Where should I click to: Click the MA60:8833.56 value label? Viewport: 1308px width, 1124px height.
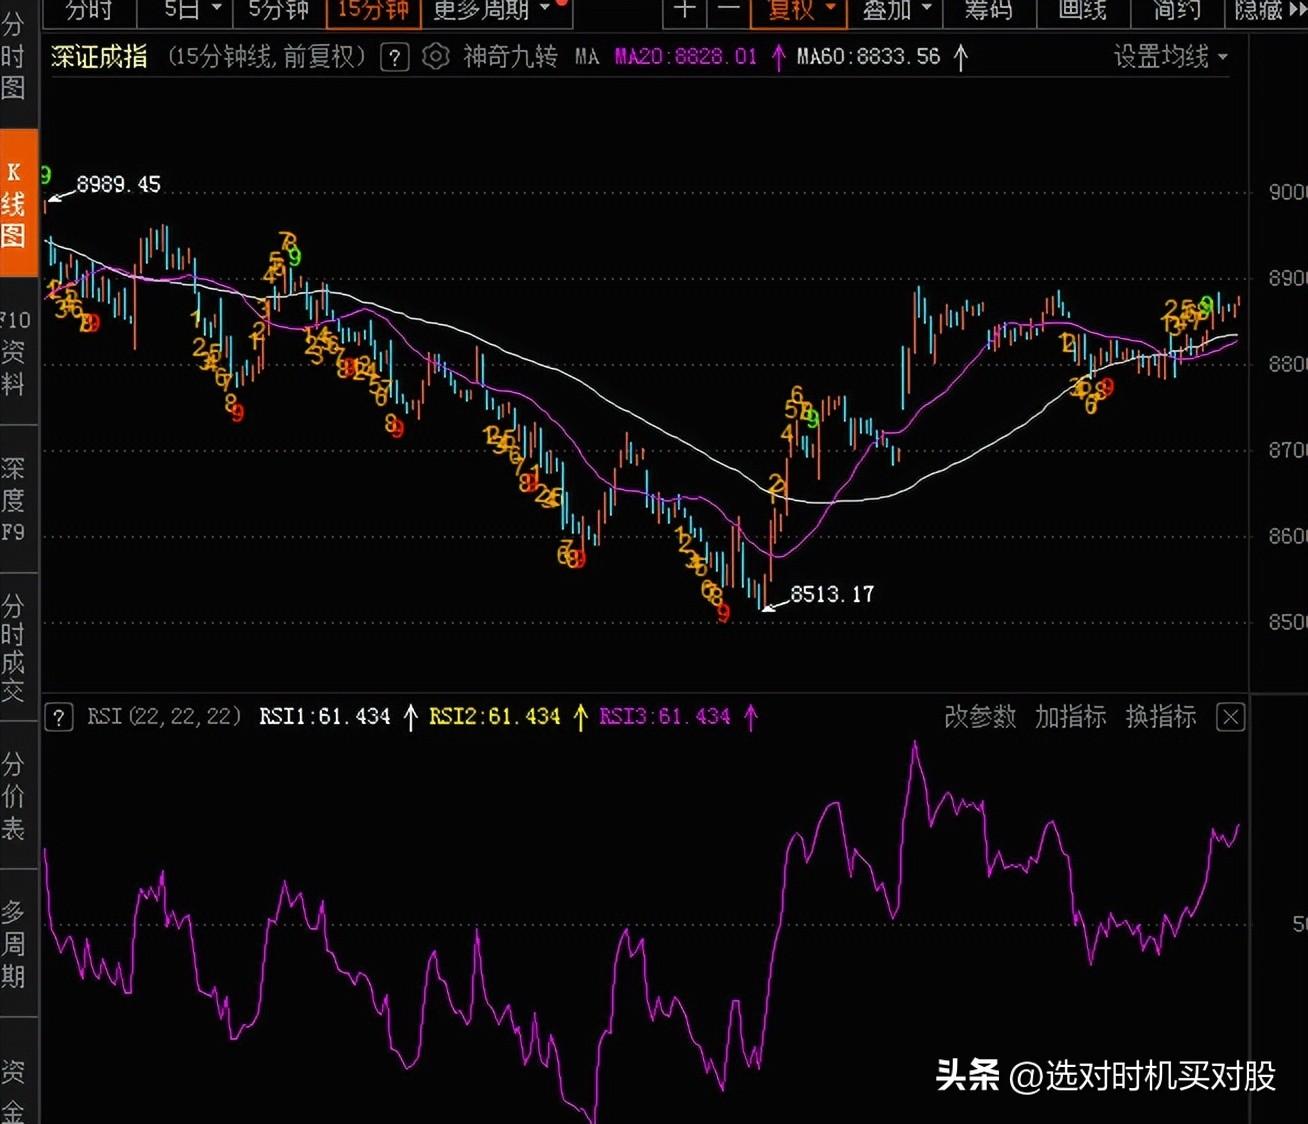tap(868, 57)
